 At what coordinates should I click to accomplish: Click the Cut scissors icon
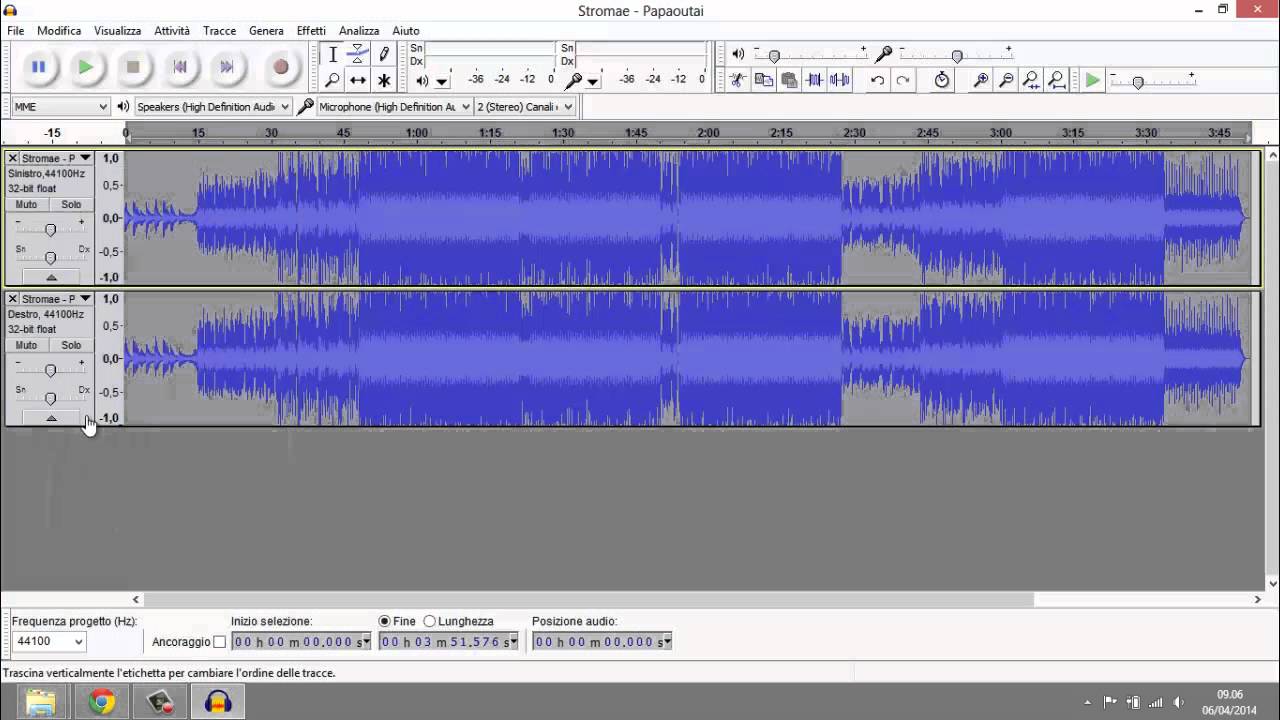737,80
